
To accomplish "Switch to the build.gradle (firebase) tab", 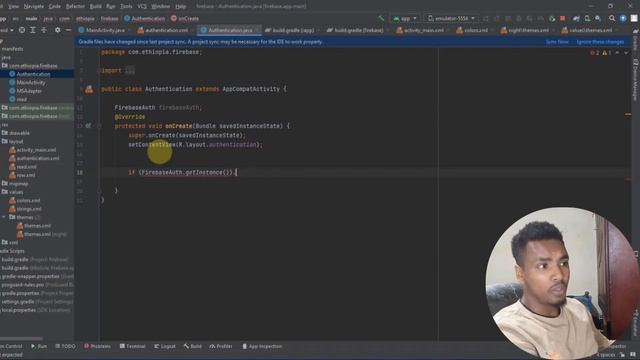I will pos(355,30).
